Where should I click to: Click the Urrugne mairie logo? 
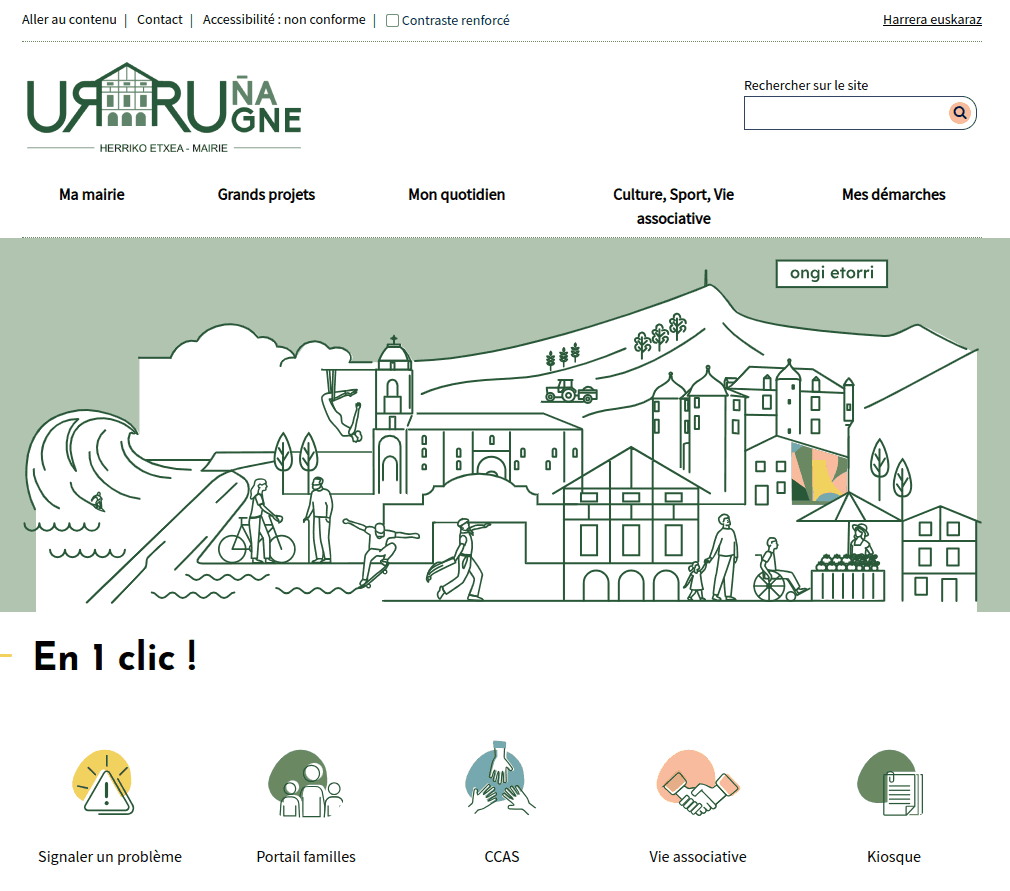click(164, 109)
